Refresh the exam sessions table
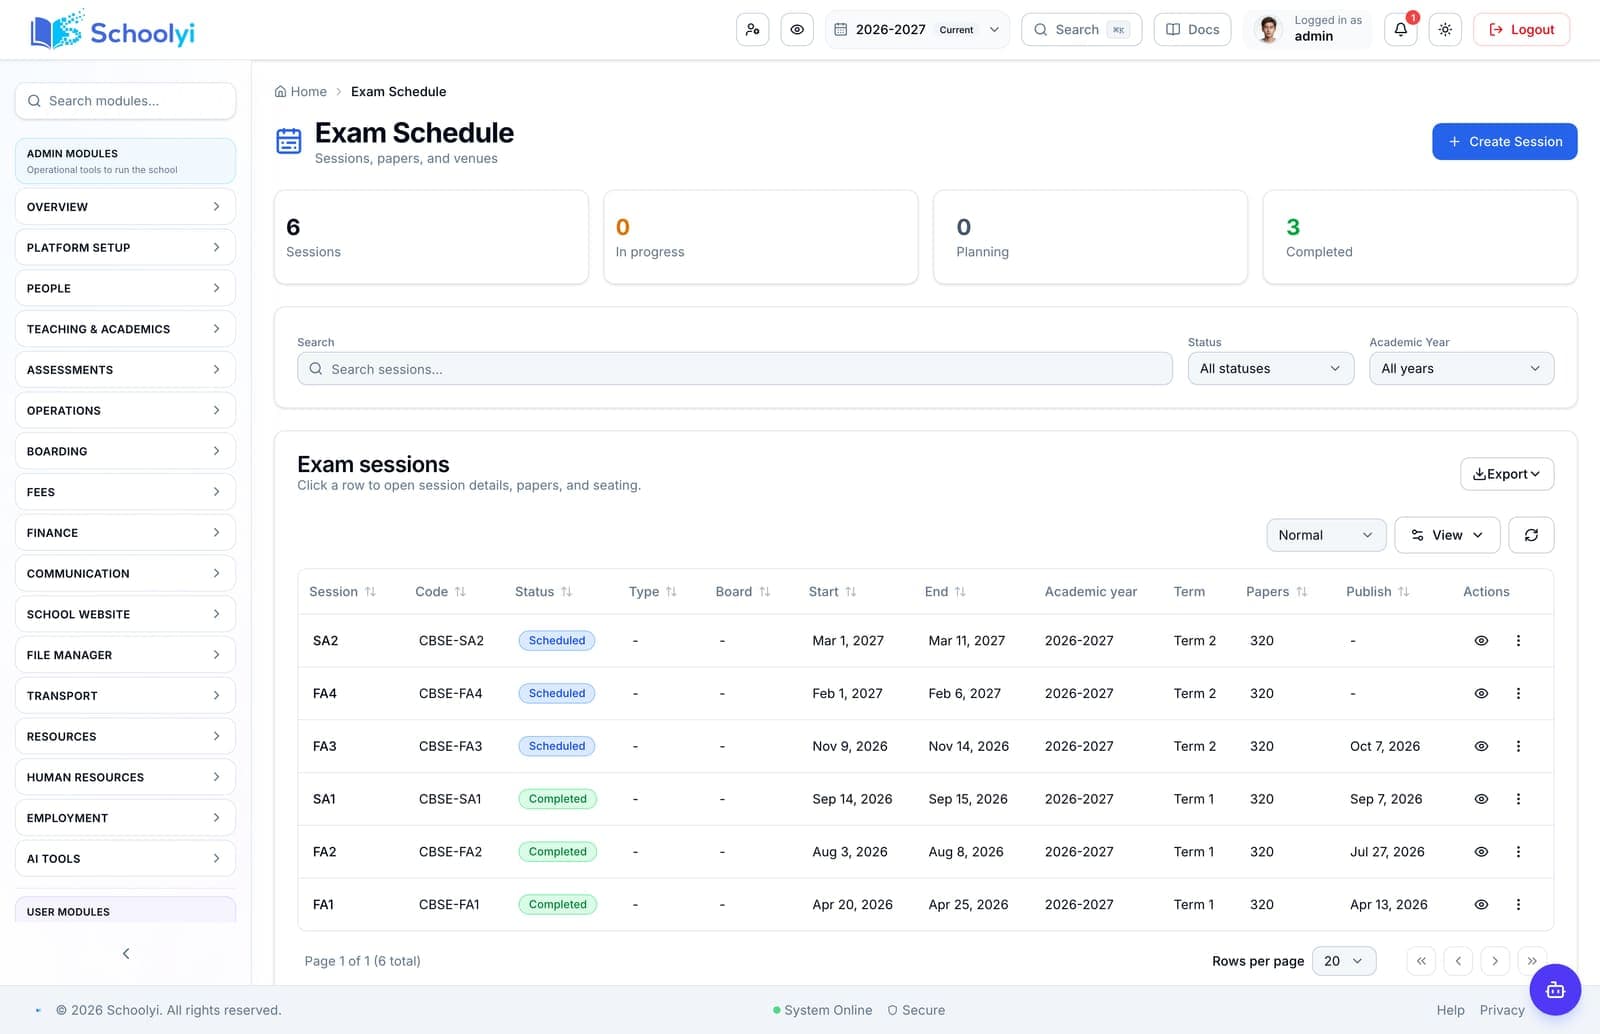 tap(1531, 535)
